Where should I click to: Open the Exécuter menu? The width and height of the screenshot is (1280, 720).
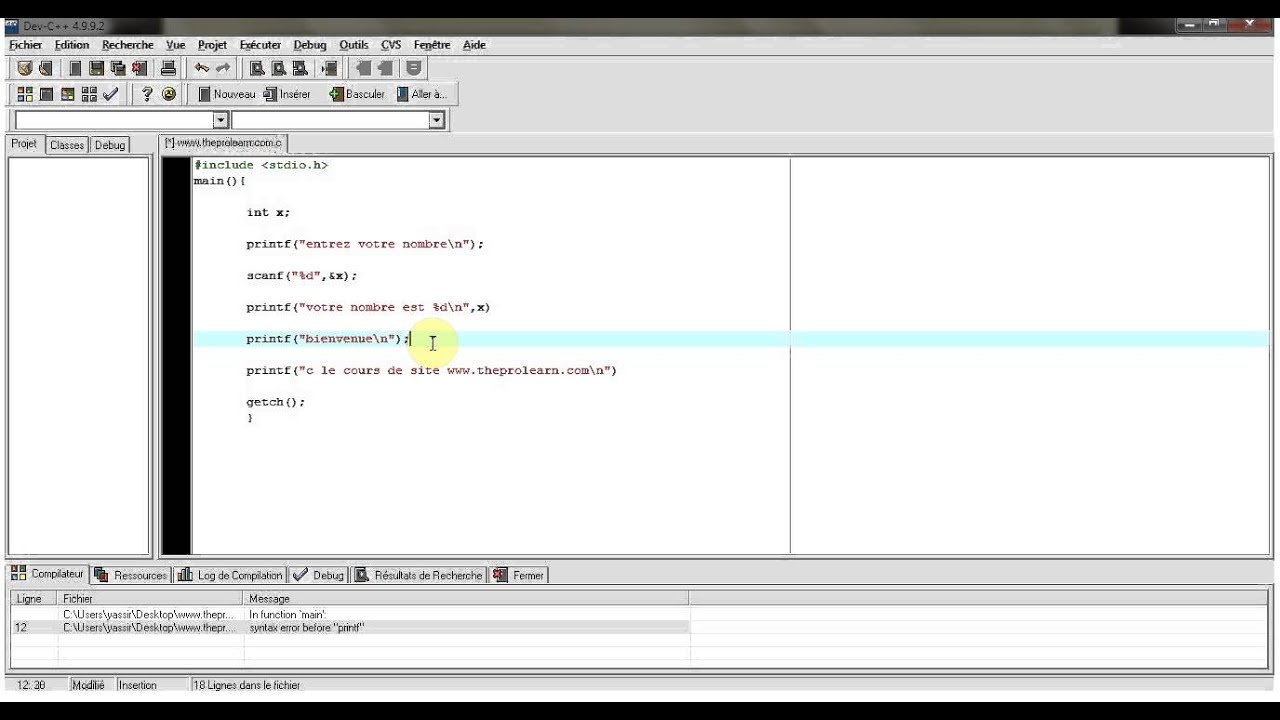click(260, 45)
